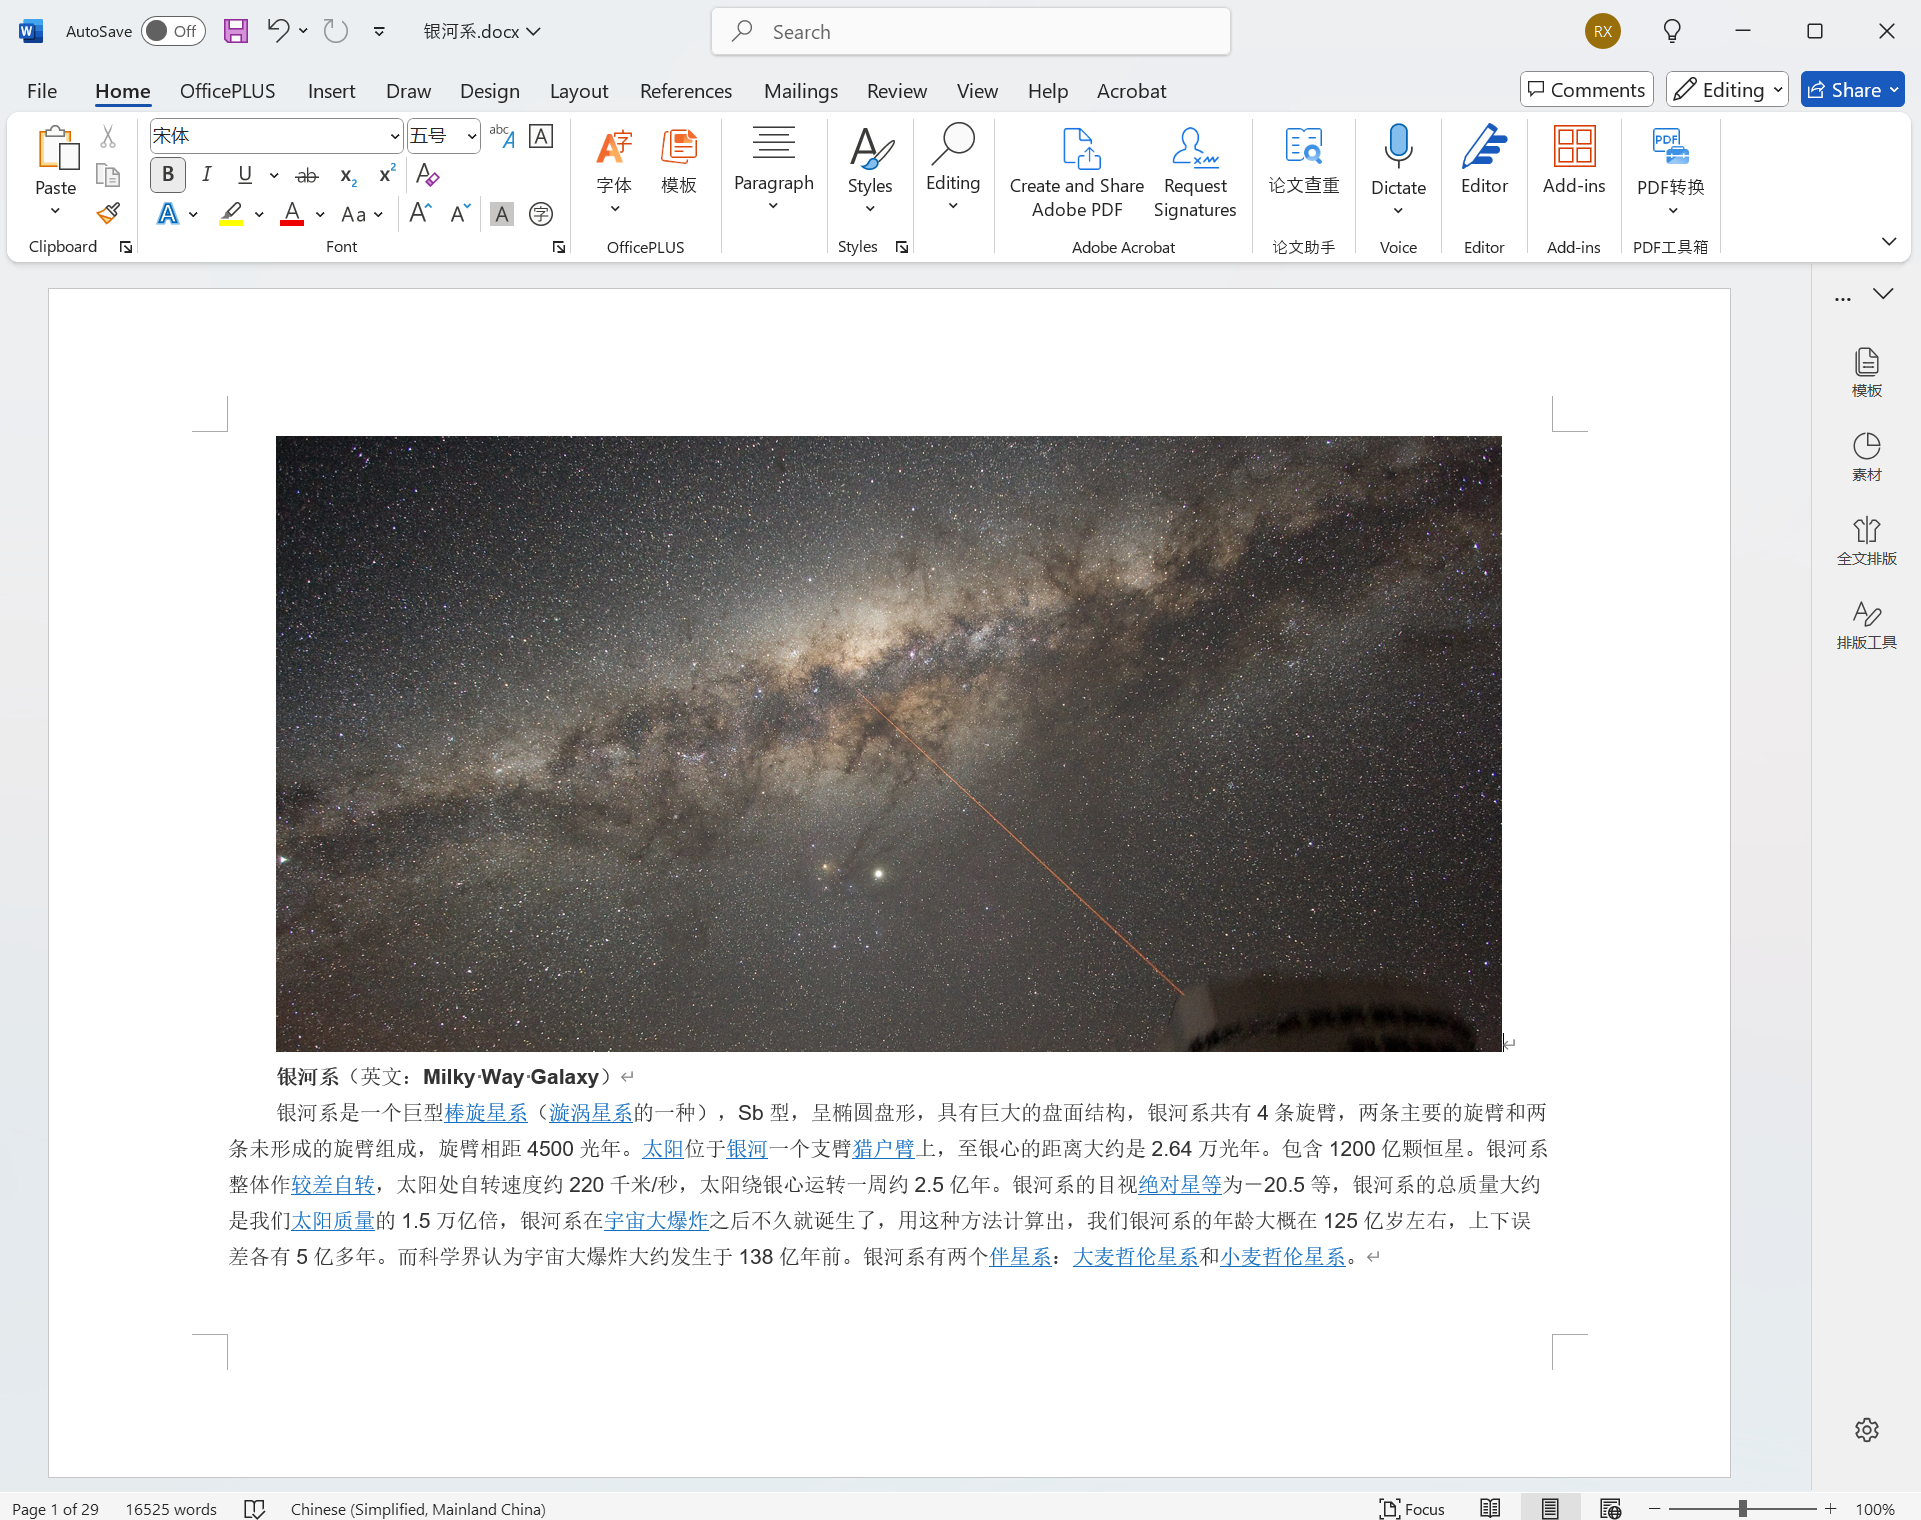Viewport: 1921px width, 1520px height.
Task: Click the 排版工具 sidebar icon
Action: 1866,624
